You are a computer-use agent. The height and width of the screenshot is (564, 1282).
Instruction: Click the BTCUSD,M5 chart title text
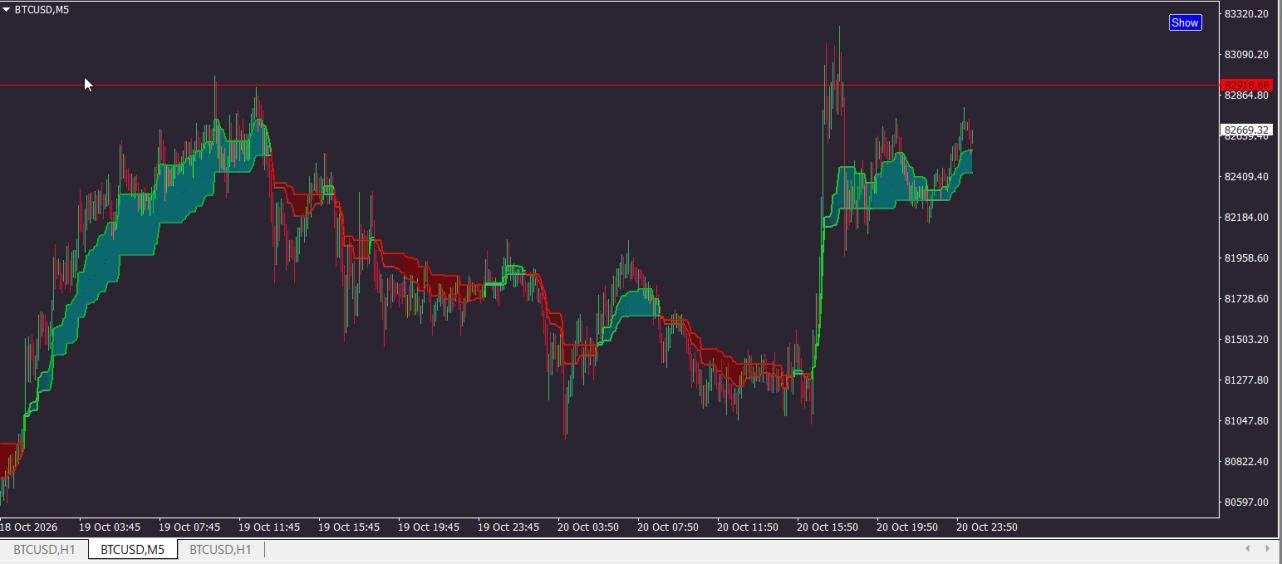point(42,9)
